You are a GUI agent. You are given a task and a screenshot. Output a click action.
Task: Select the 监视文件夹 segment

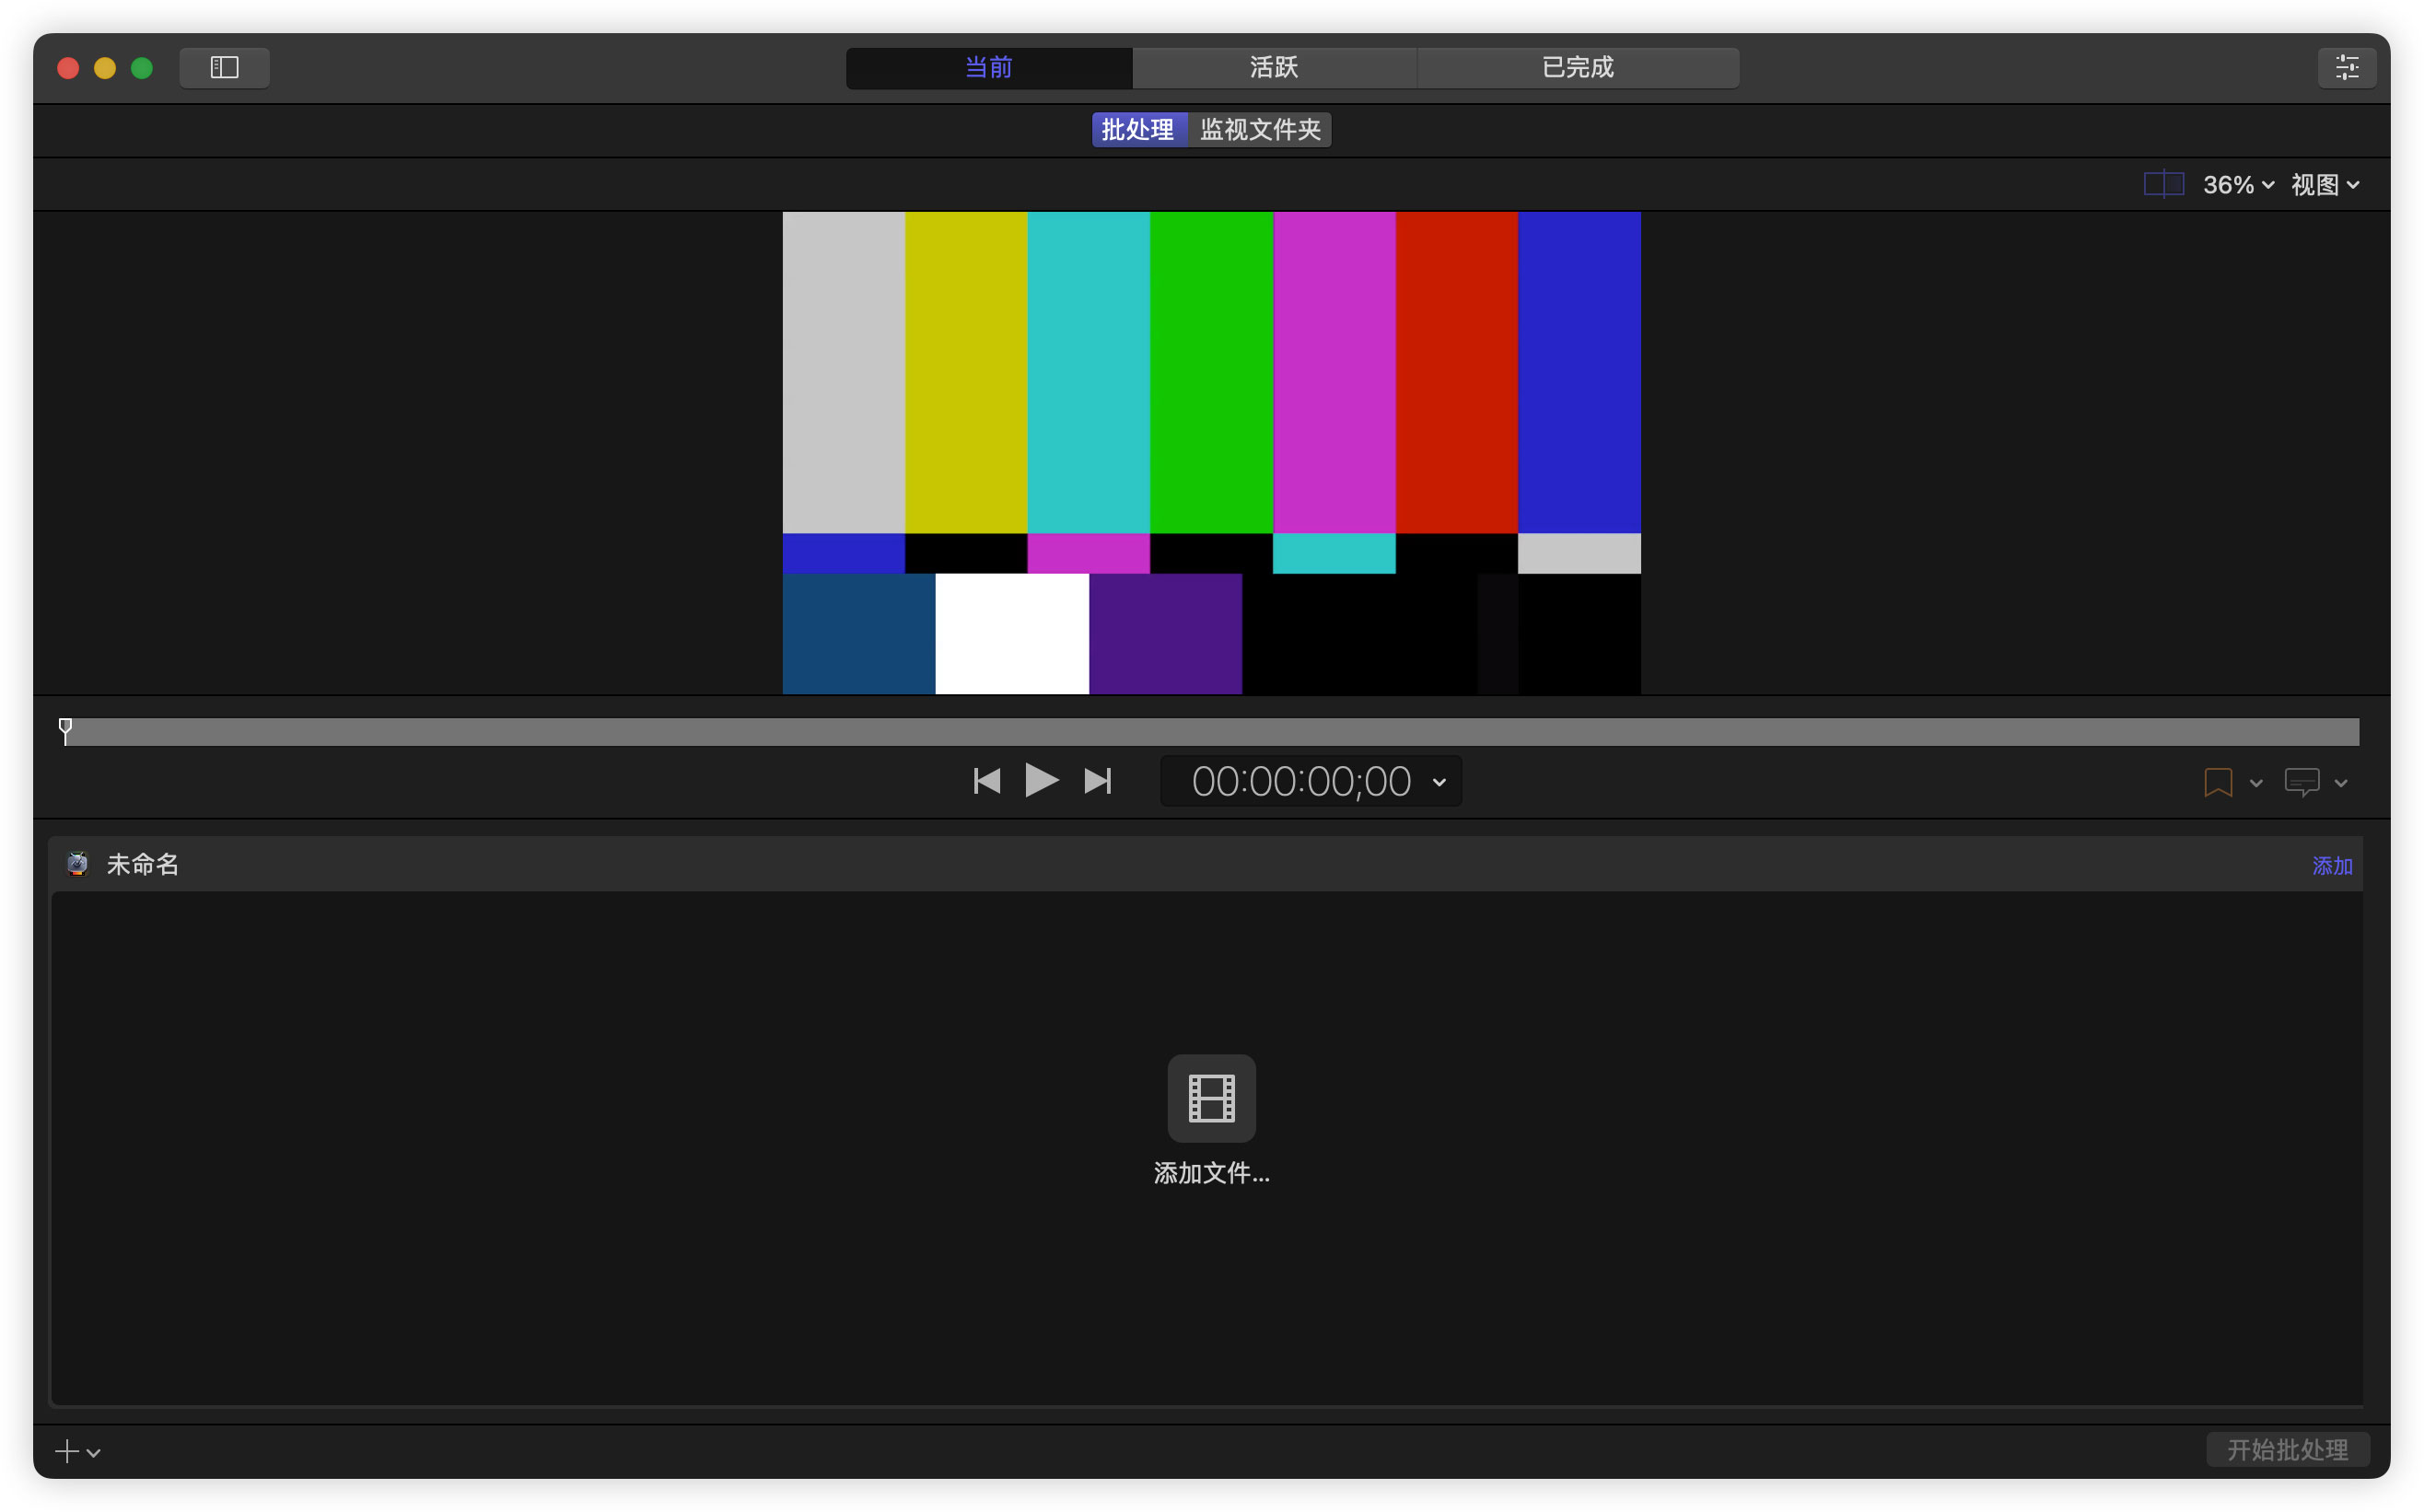coord(1259,129)
